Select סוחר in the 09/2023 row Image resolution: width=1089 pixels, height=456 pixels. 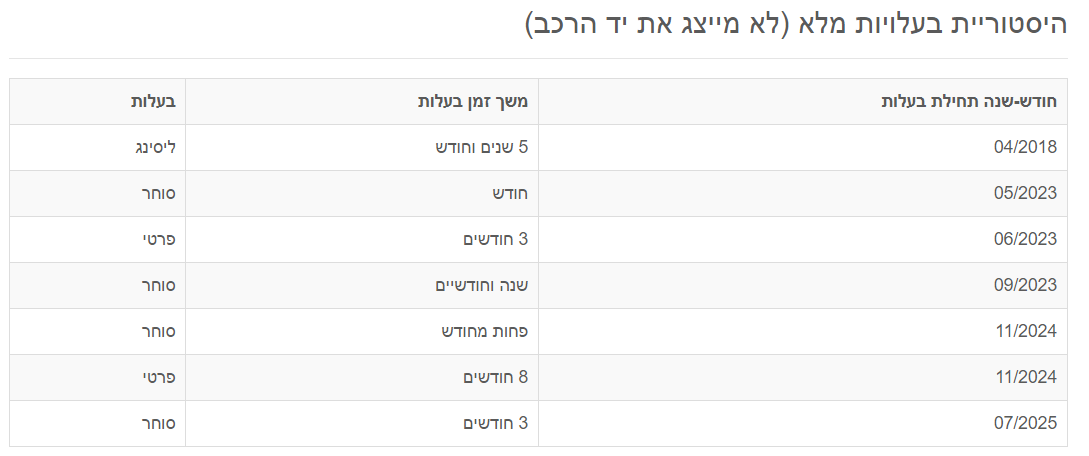point(159,286)
